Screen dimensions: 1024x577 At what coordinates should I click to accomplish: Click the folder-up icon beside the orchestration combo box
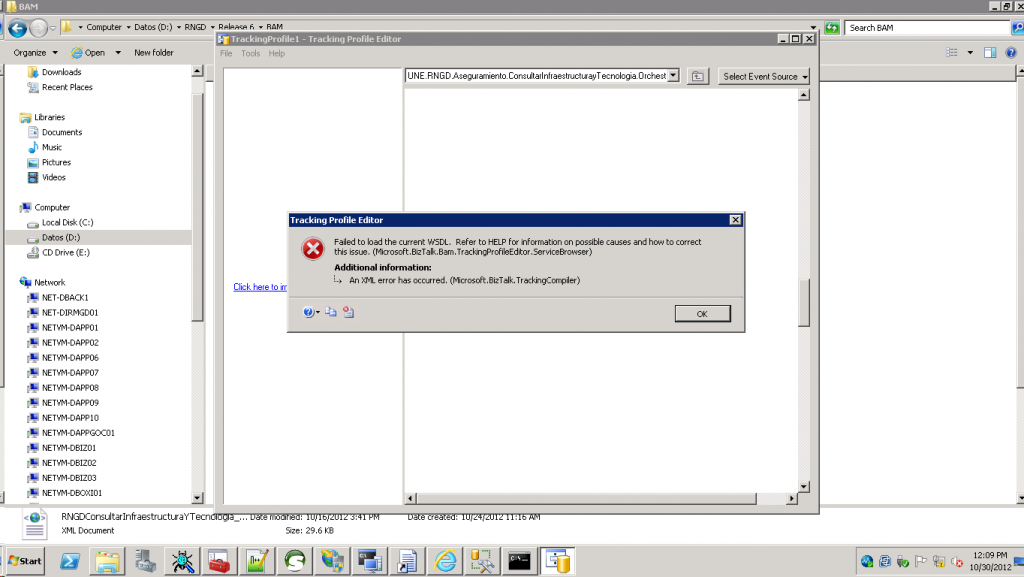(698, 76)
